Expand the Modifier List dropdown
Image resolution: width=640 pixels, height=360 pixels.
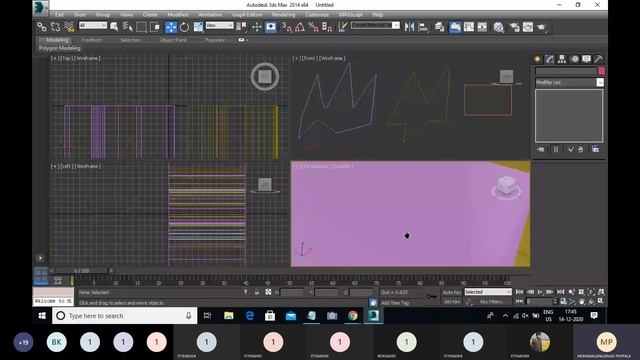pyautogui.click(x=569, y=82)
